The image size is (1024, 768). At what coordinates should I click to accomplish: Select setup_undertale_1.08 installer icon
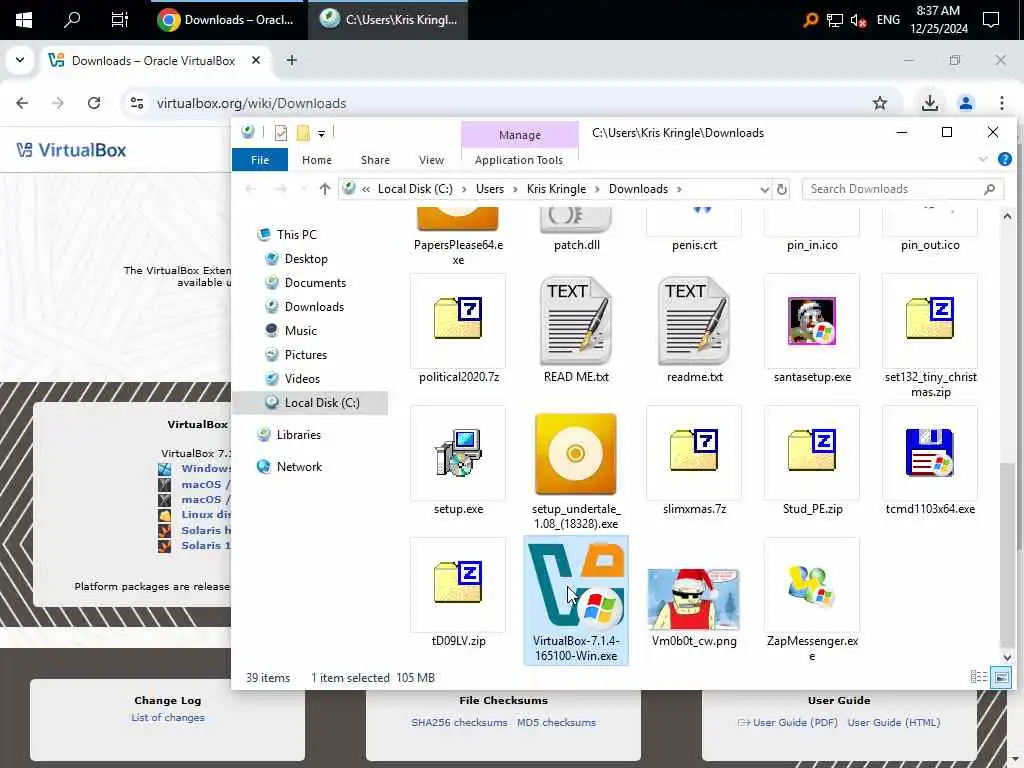[575, 453]
